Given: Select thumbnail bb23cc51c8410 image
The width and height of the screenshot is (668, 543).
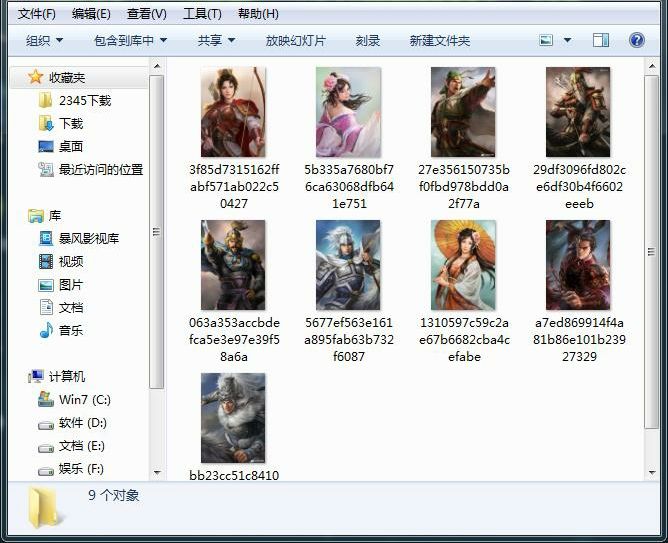Looking at the screenshot, I should click(233, 418).
